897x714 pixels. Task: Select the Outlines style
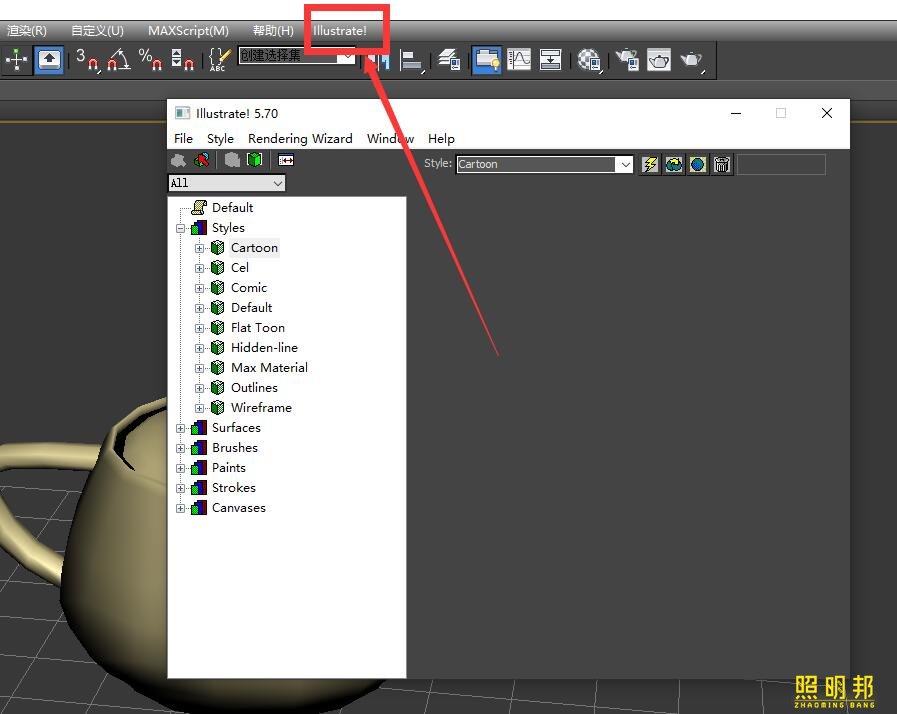click(x=254, y=388)
